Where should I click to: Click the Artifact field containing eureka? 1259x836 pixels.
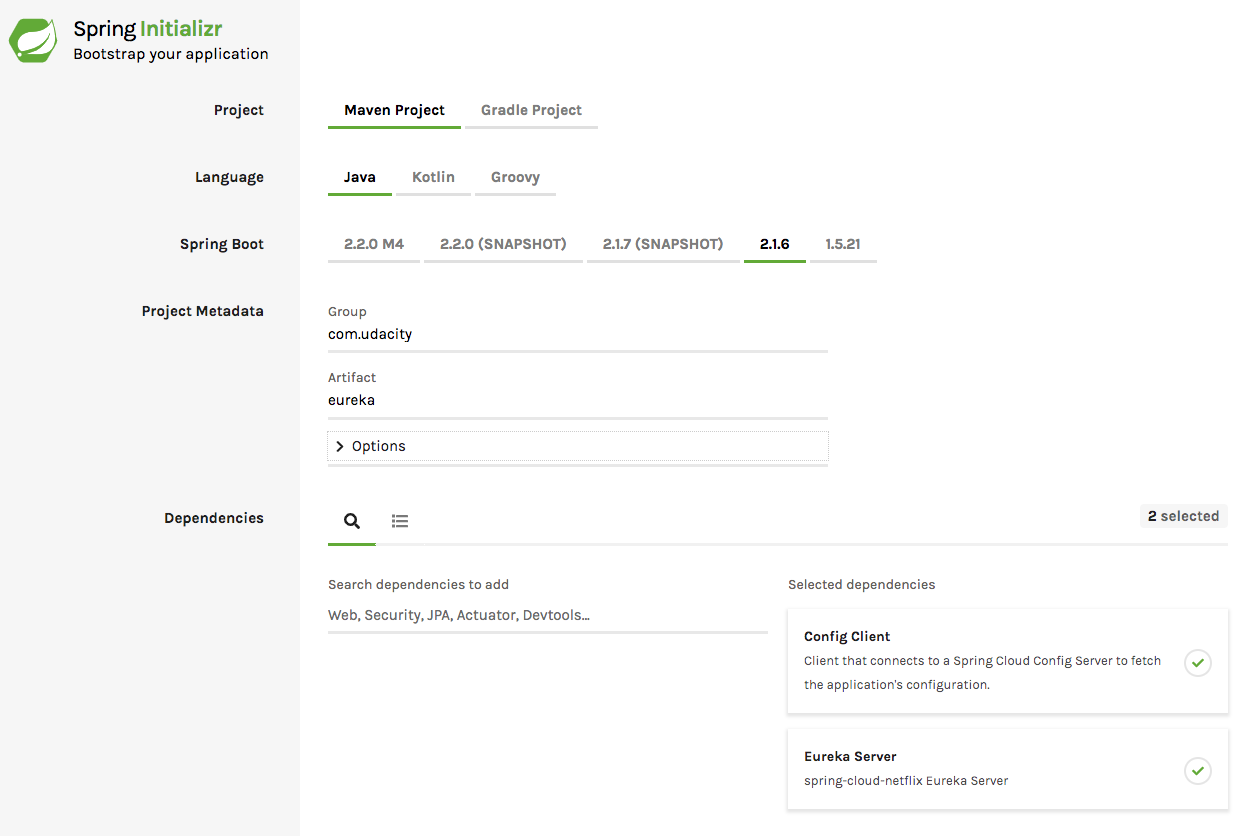577,401
